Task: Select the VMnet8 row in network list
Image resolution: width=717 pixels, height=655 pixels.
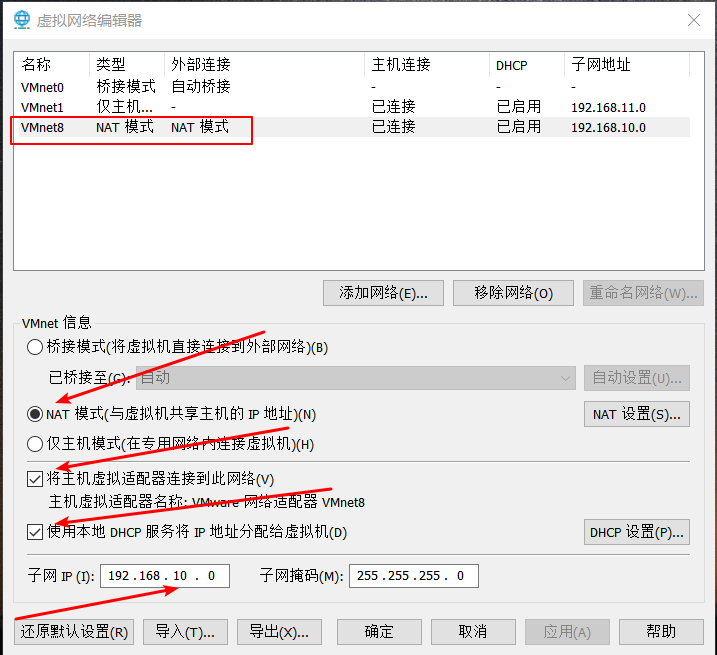Action: (x=354, y=127)
